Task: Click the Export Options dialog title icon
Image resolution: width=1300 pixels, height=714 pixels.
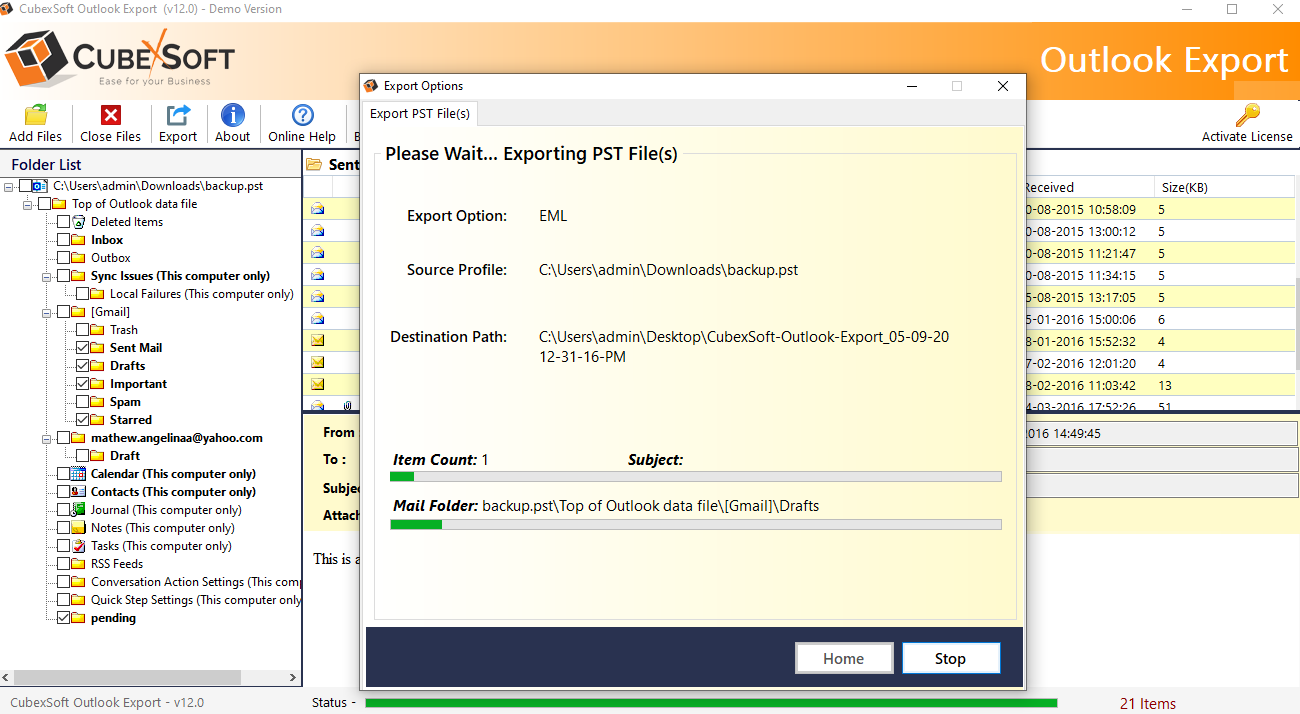Action: click(x=371, y=86)
